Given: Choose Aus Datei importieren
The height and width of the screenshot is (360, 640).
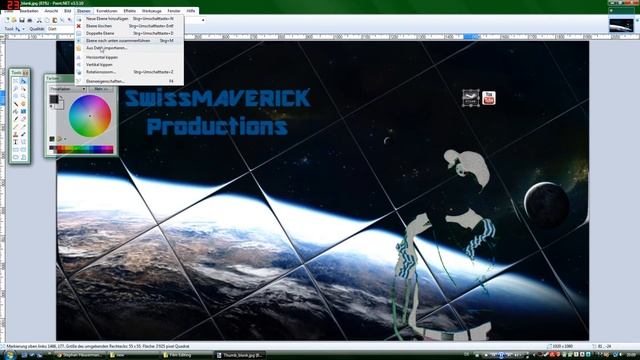Looking at the screenshot, I should (130, 48).
